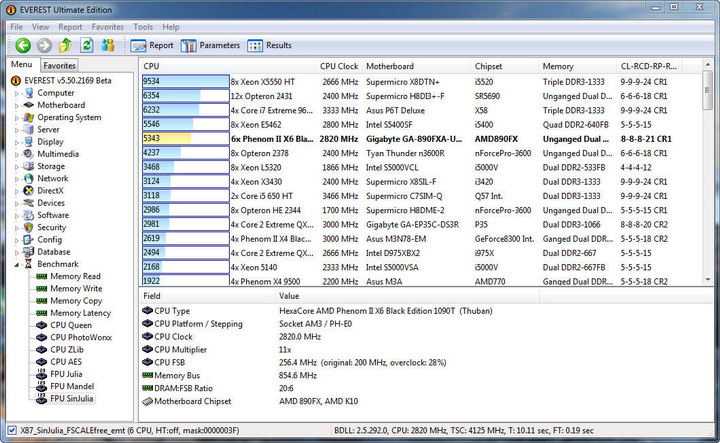Click the Config icon in the tree

click(29, 240)
